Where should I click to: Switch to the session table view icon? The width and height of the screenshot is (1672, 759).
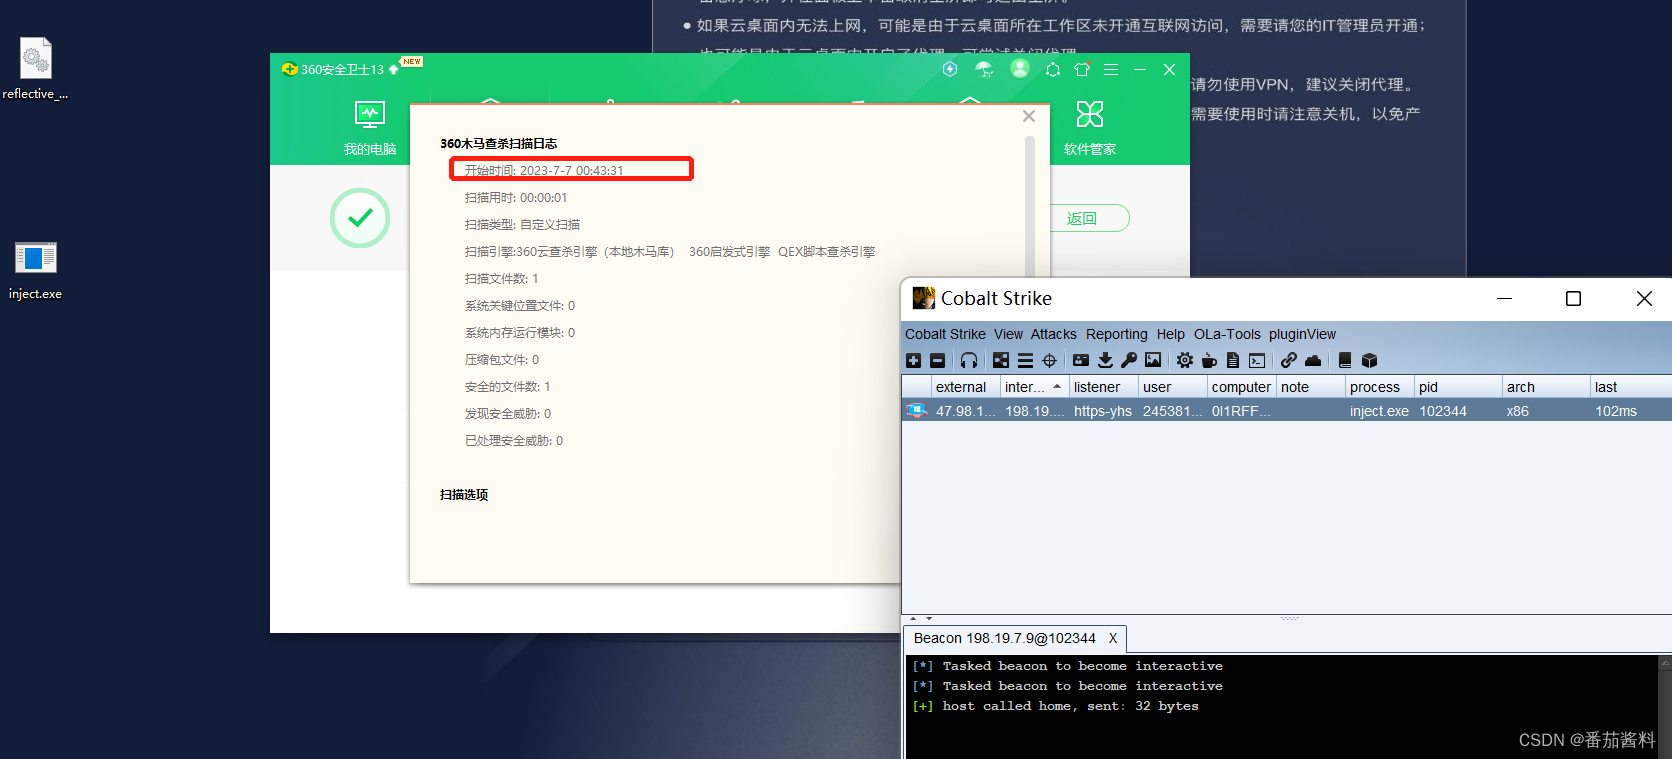point(1025,360)
